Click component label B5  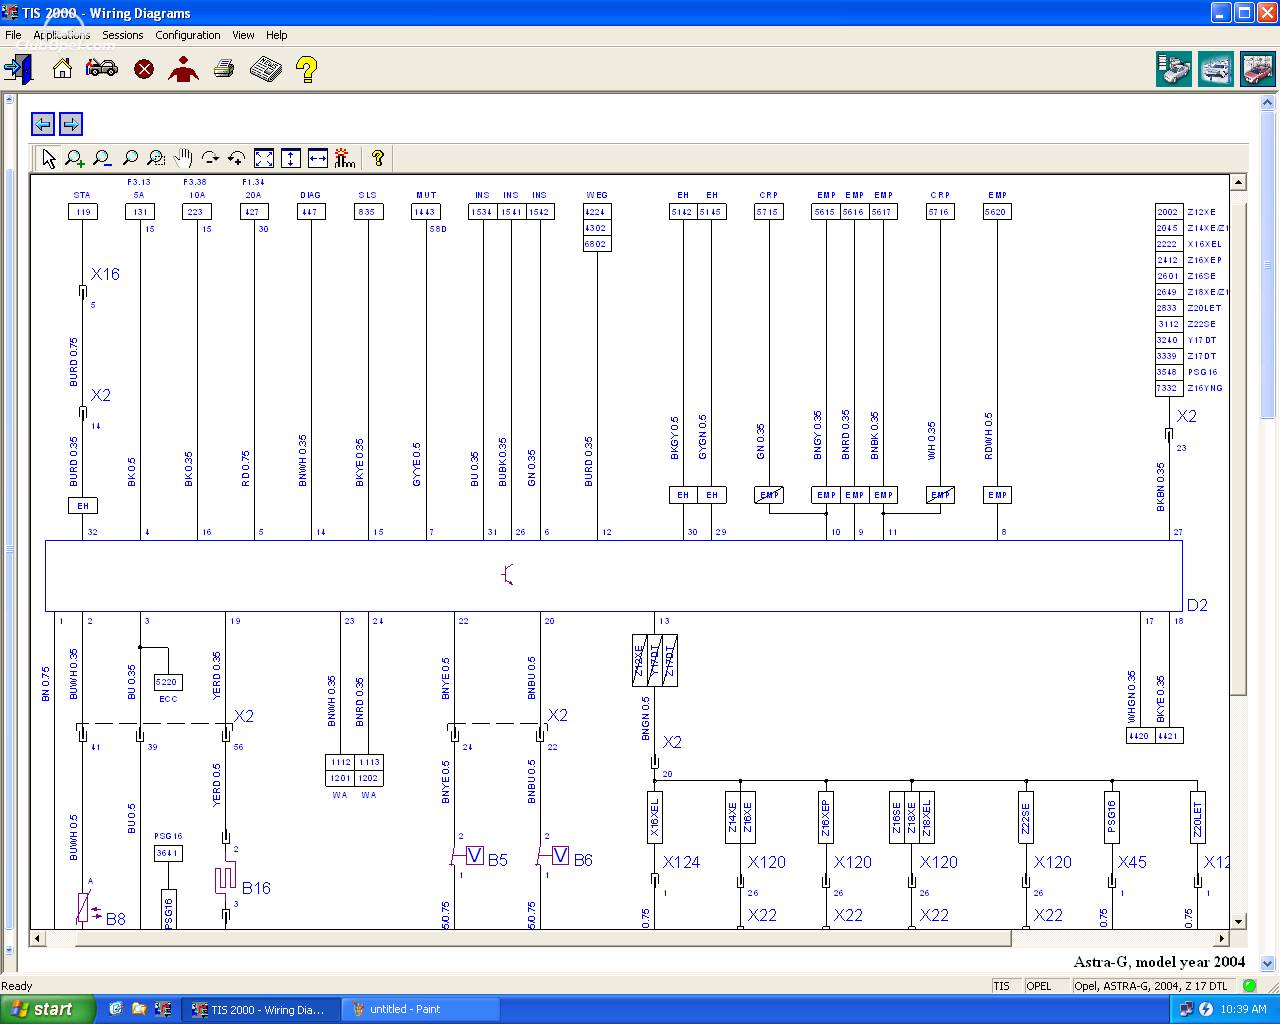(498, 860)
